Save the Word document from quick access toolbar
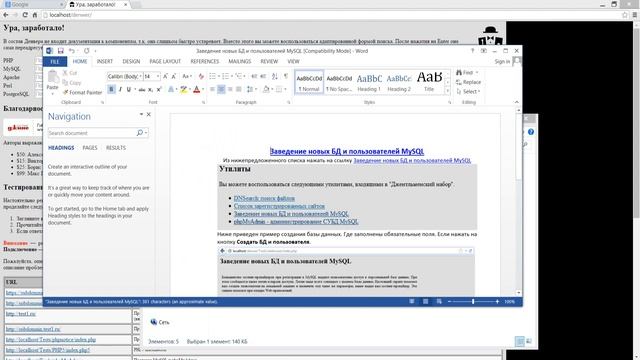640x360 pixels. (x=60, y=51)
